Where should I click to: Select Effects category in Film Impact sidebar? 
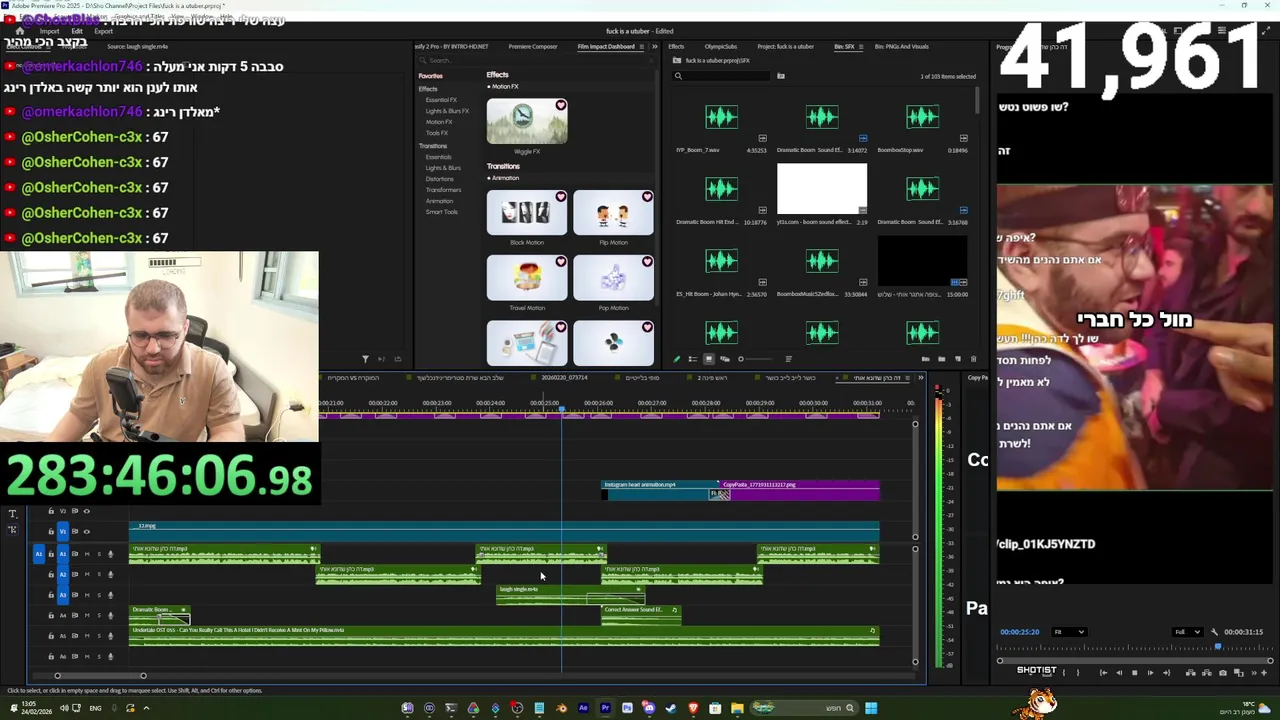(427, 89)
